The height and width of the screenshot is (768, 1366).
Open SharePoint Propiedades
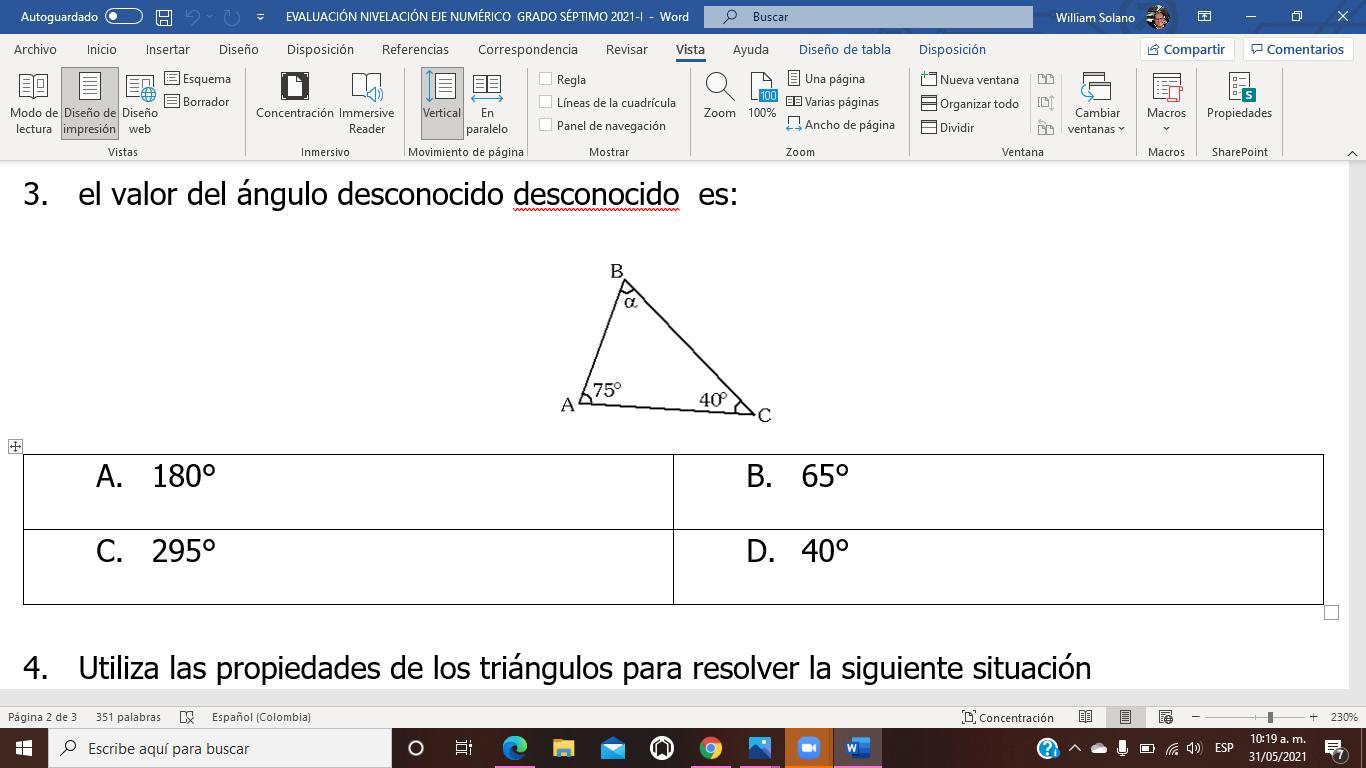(1239, 97)
